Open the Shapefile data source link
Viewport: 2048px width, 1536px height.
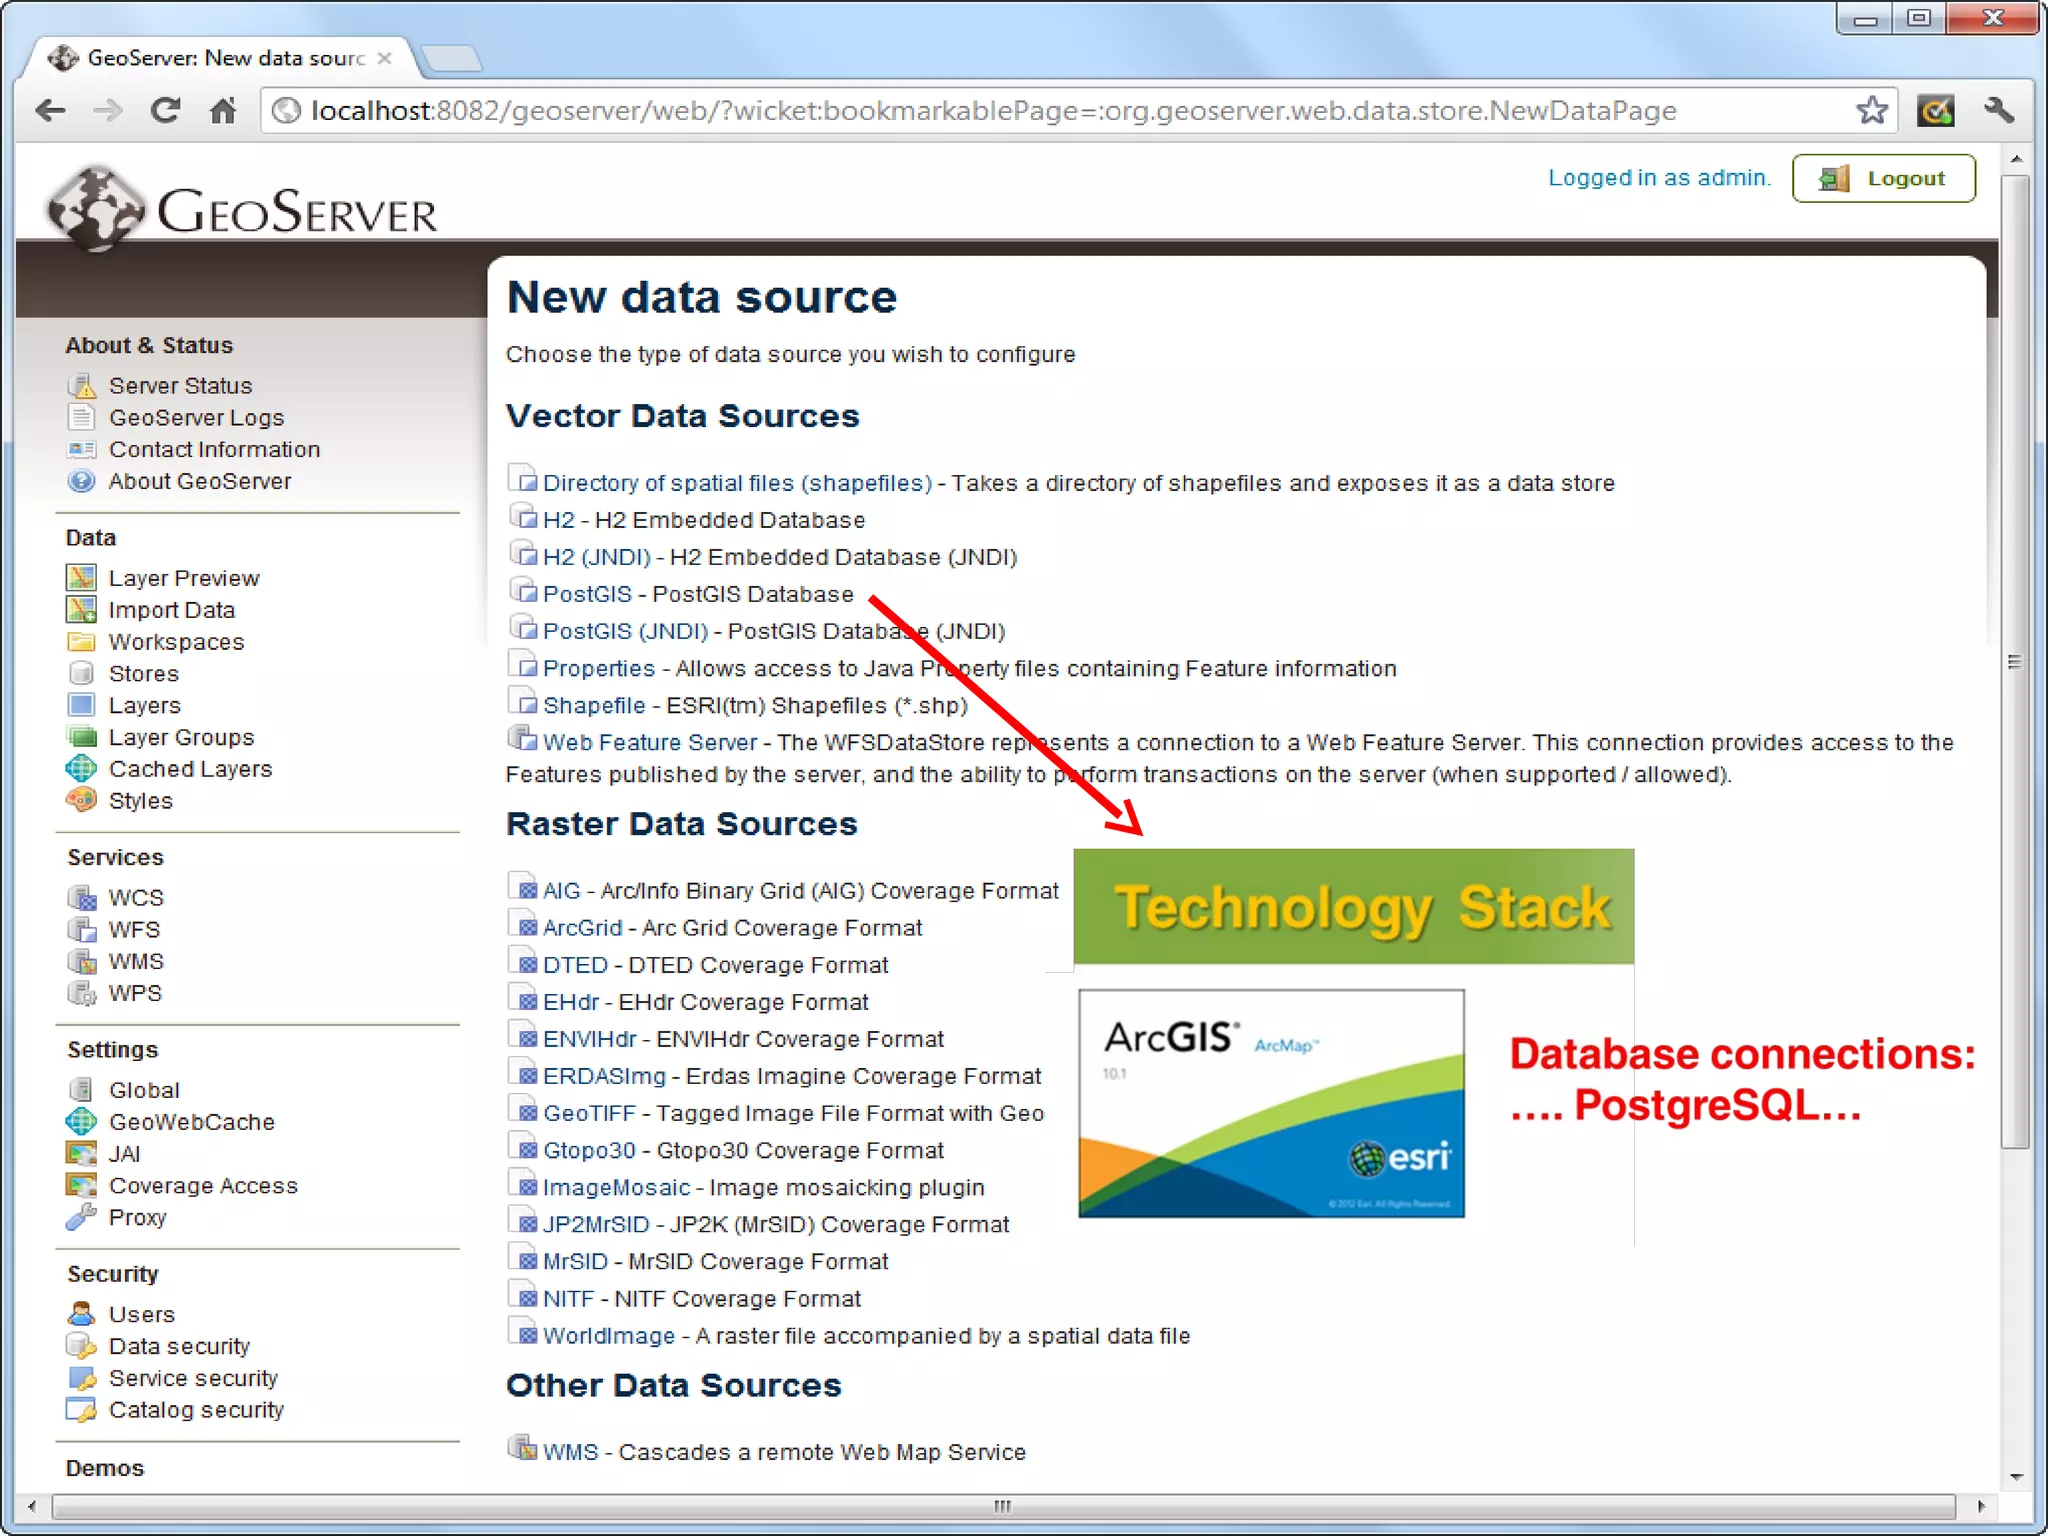click(x=594, y=706)
